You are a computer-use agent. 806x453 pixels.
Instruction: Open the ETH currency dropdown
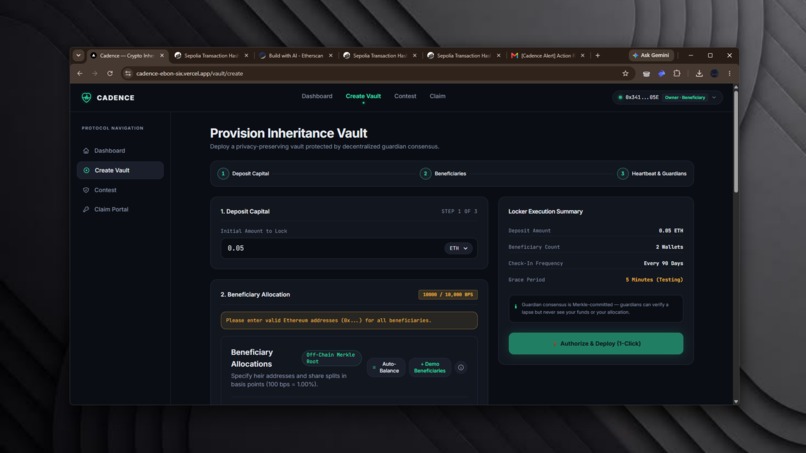click(459, 248)
